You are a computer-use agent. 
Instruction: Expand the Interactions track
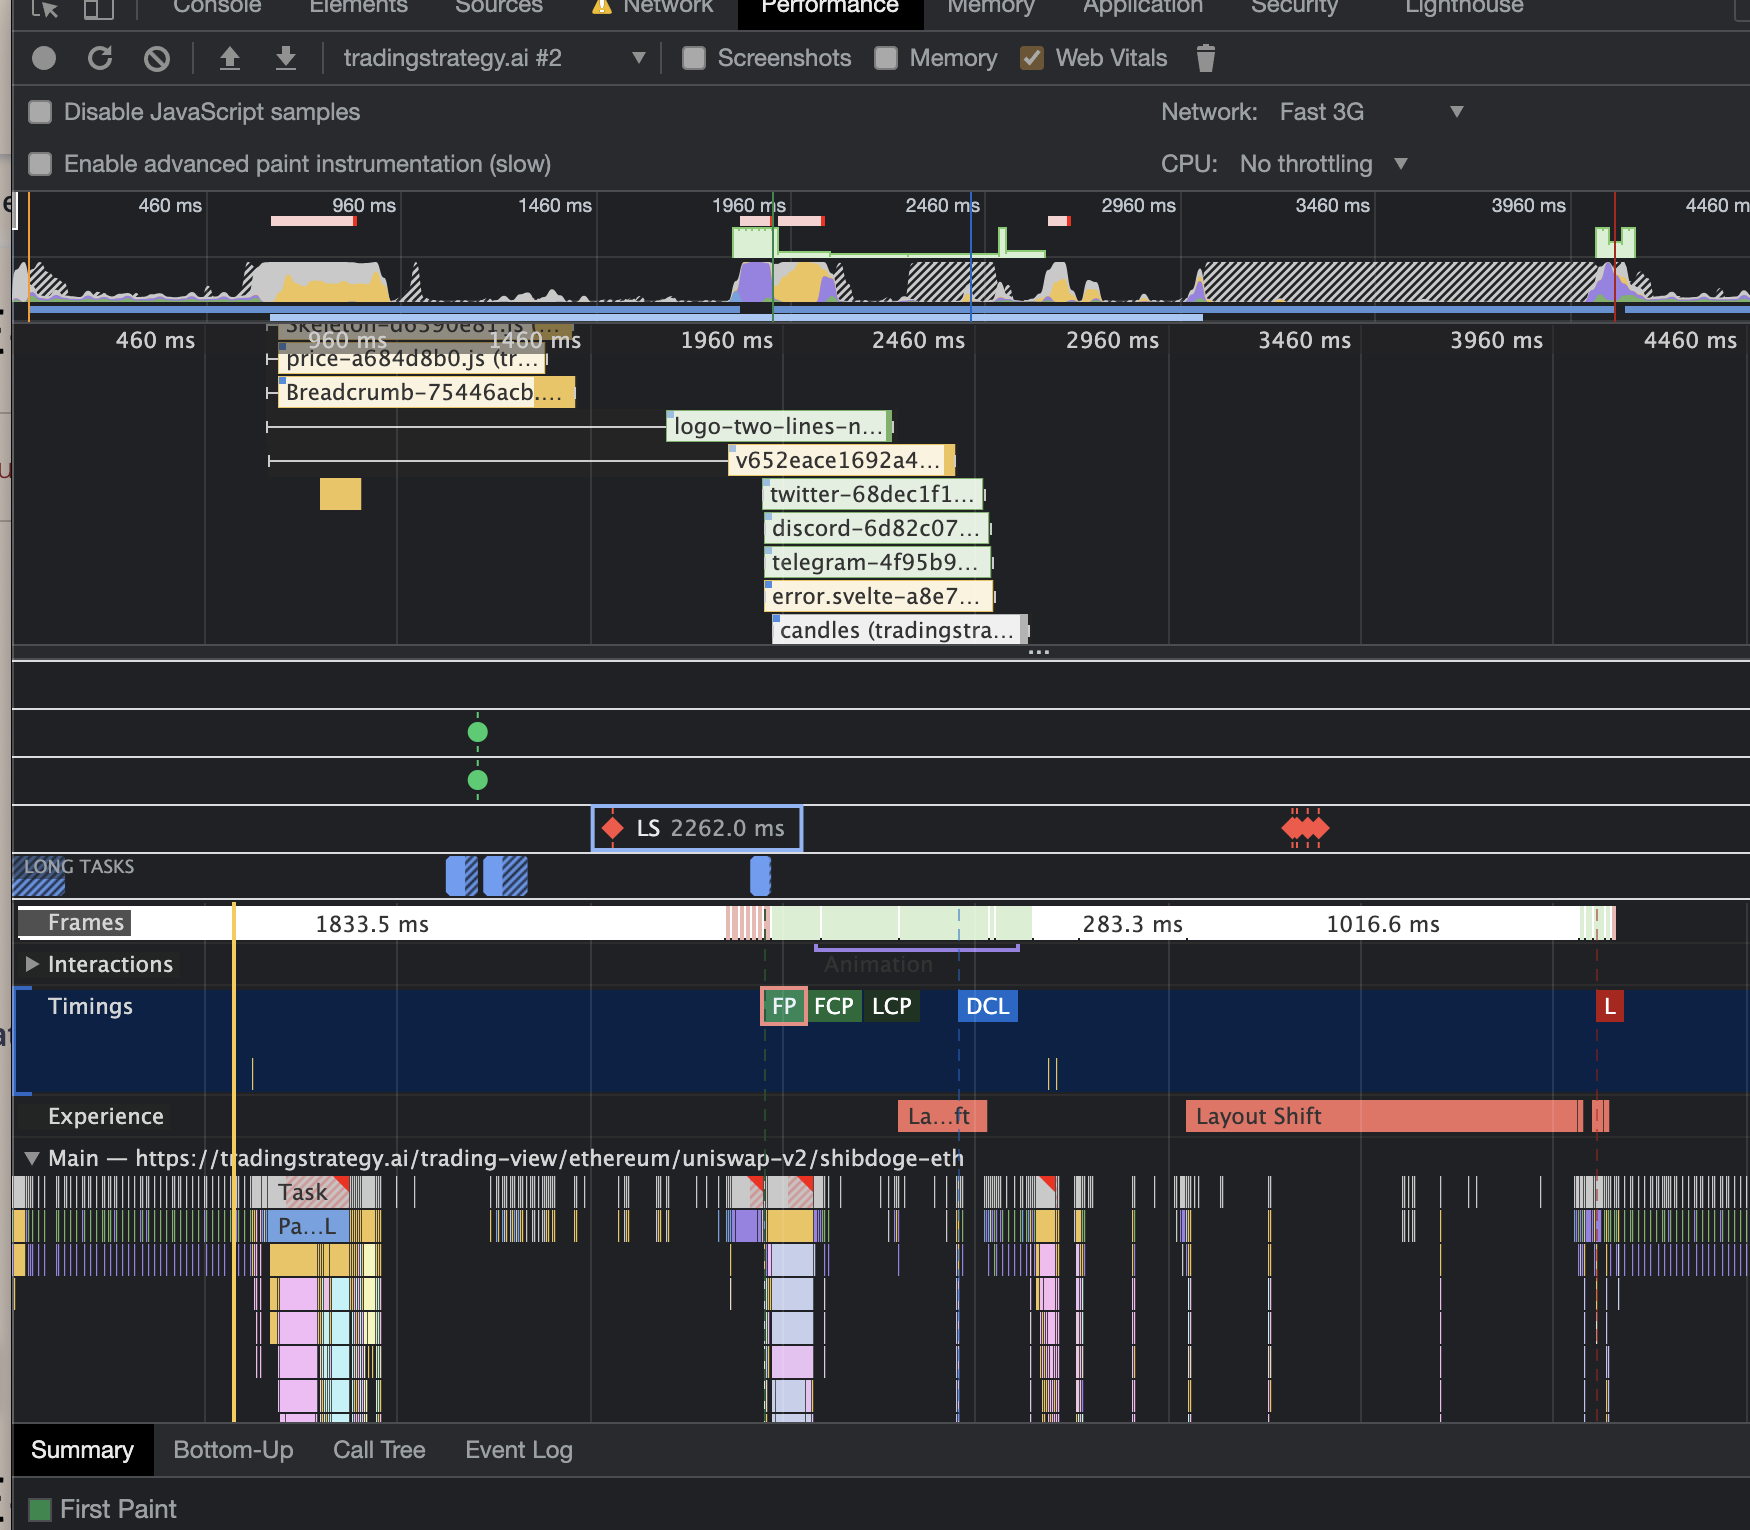(32, 964)
